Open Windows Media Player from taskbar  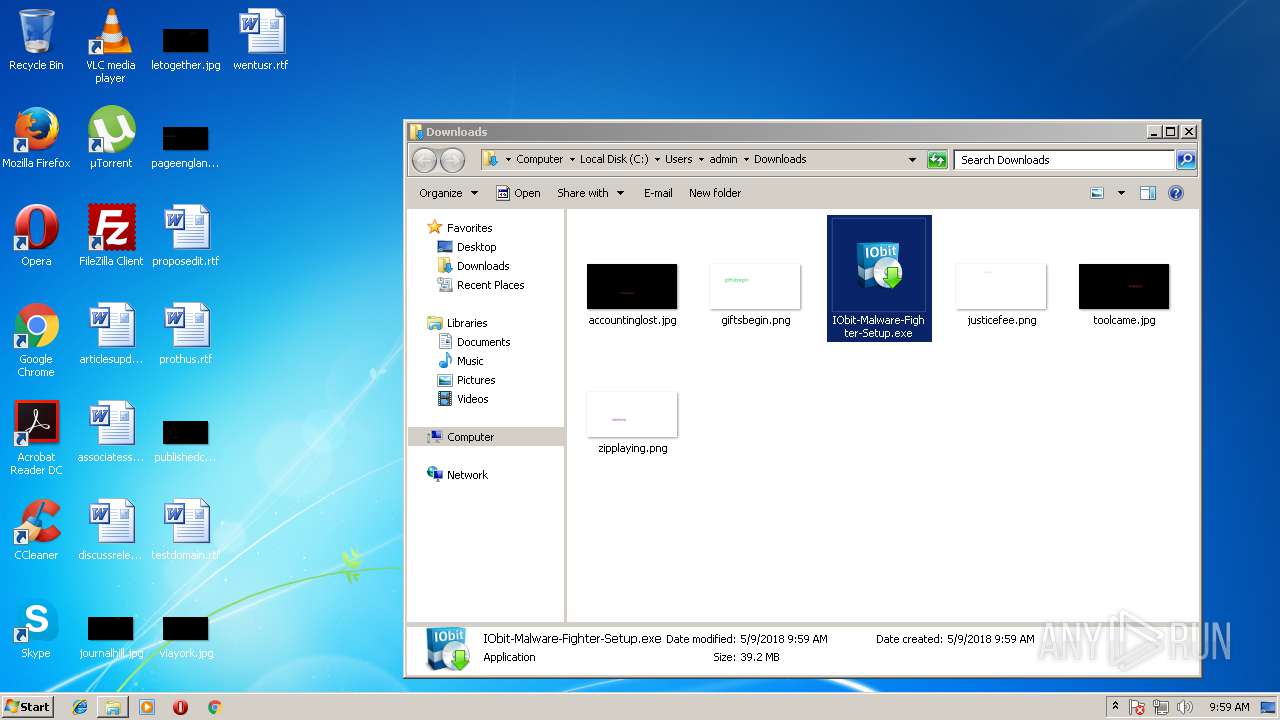[147, 707]
